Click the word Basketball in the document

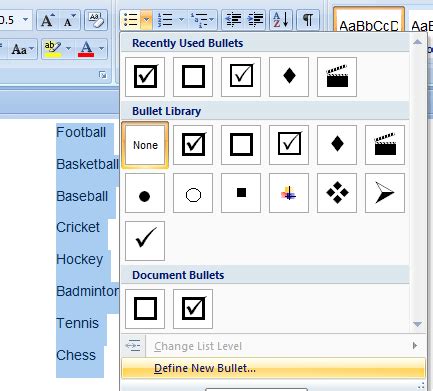point(87,164)
